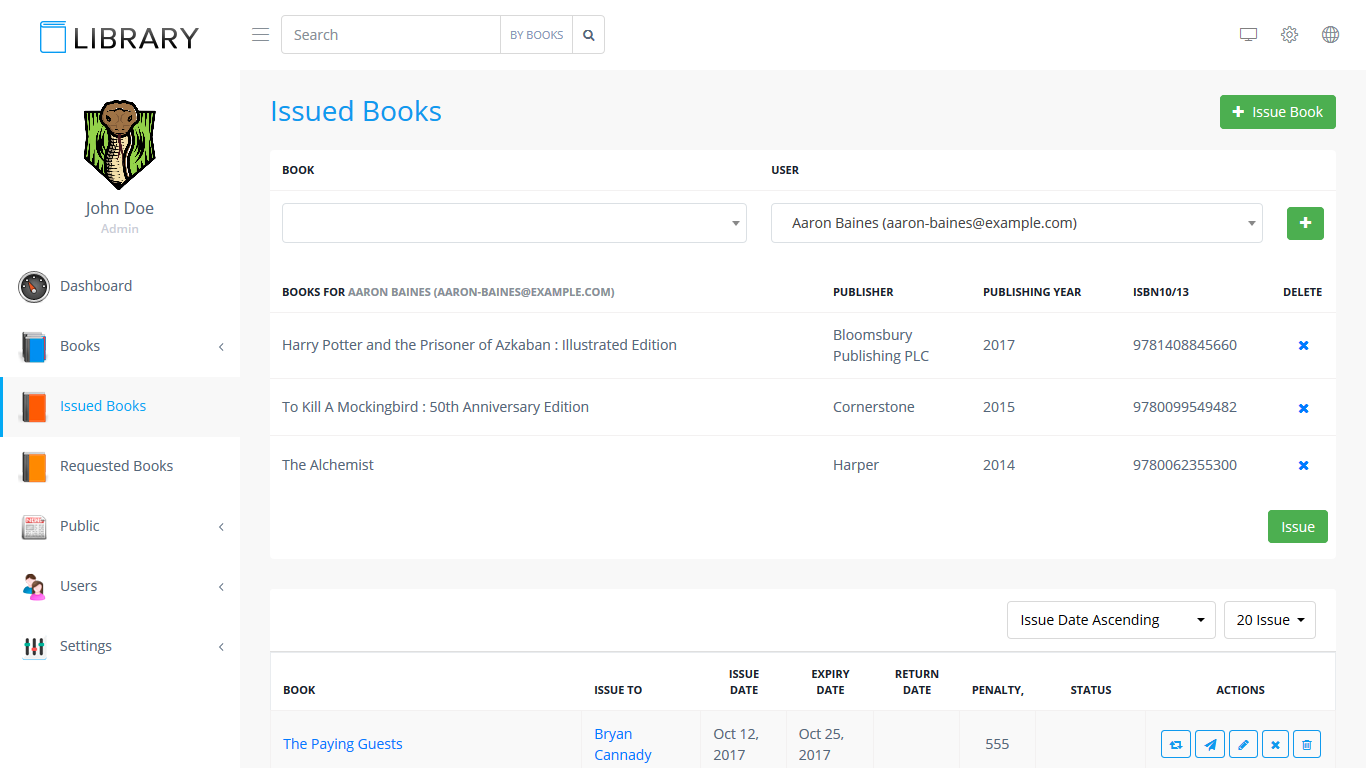The image size is (1366, 768).
Task: Open The Paying Guests book link
Action: [343, 744]
